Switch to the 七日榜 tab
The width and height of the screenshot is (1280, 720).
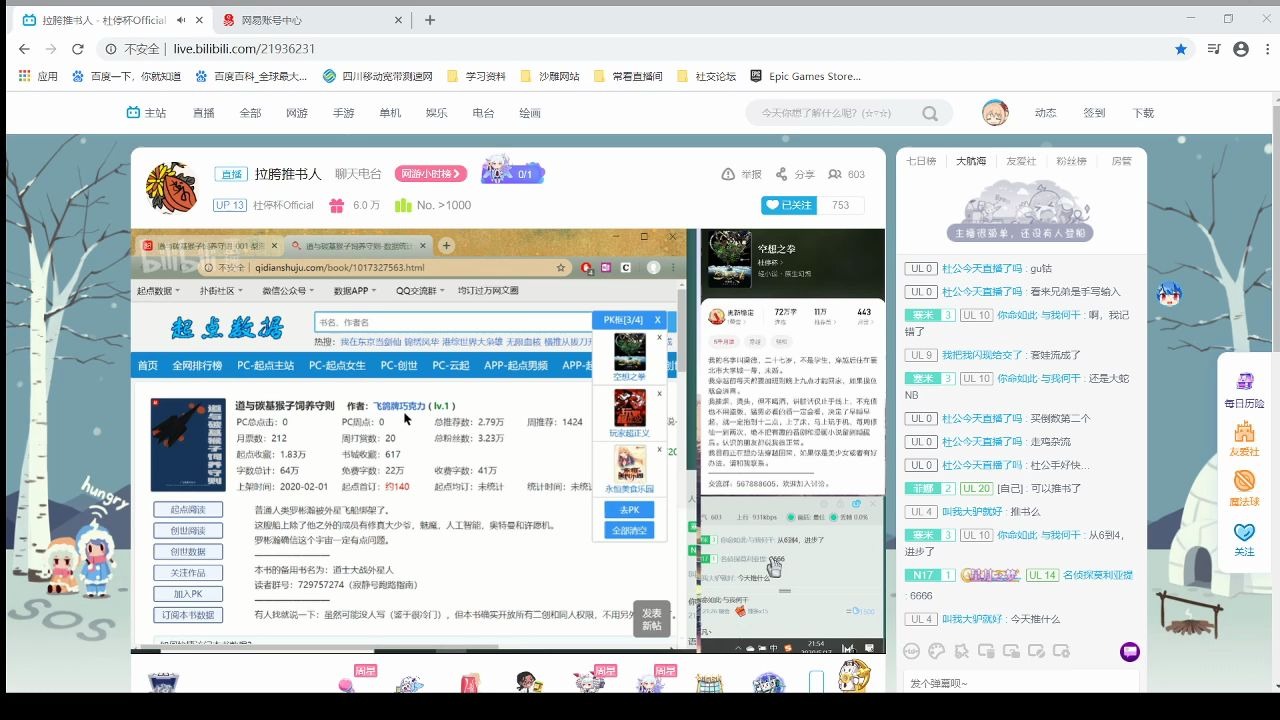point(921,161)
